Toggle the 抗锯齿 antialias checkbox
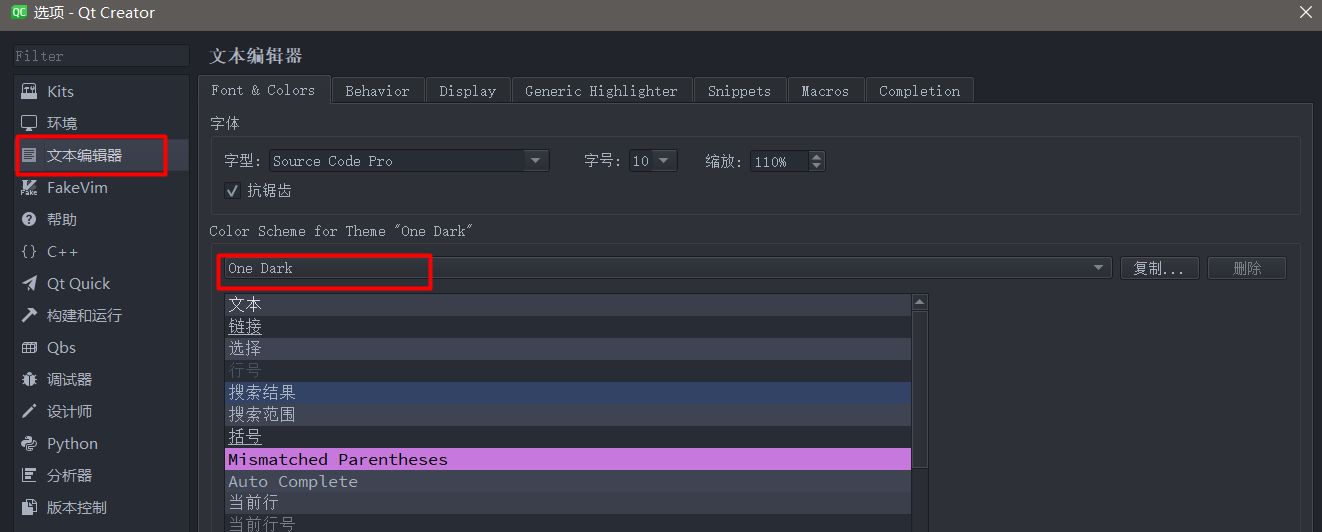The height and width of the screenshot is (532, 1322). (x=232, y=190)
